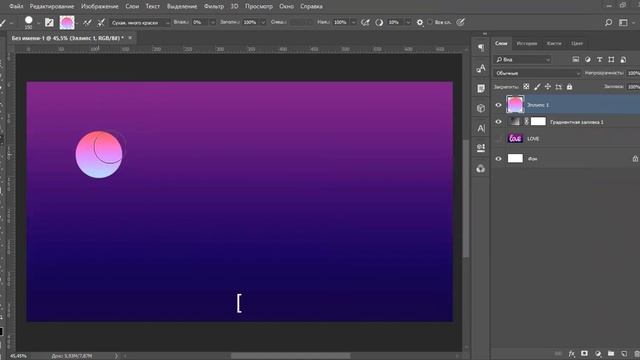The image size is (640, 360).
Task: Toggle lock image pixels brush icon
Action: pyautogui.click(x=537, y=87)
